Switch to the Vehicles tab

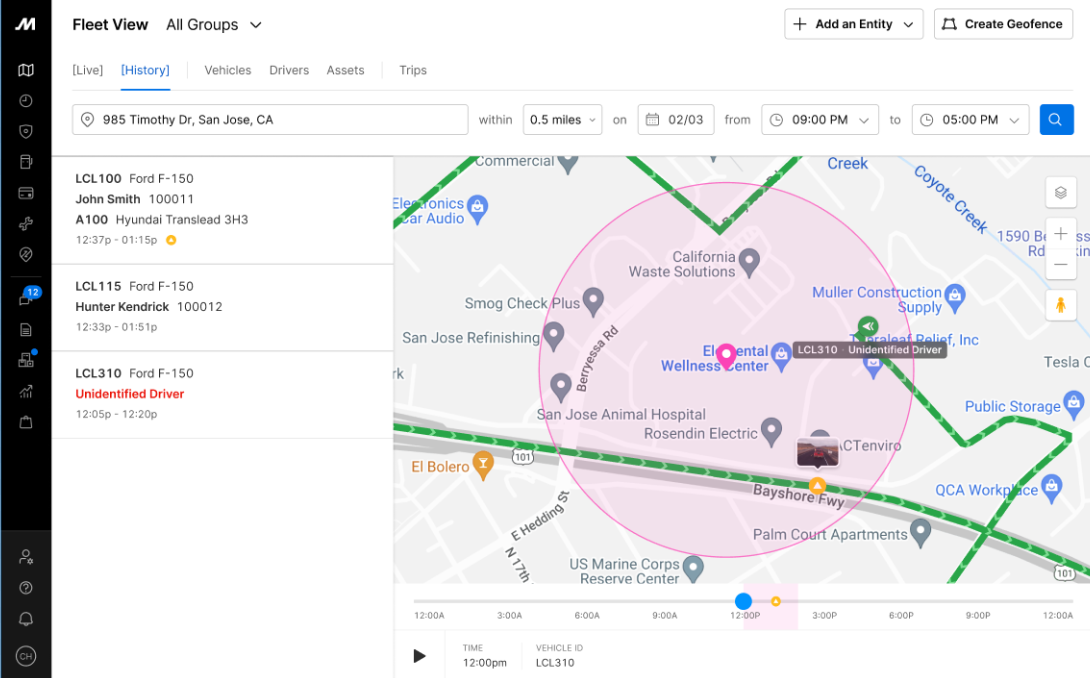tap(227, 70)
